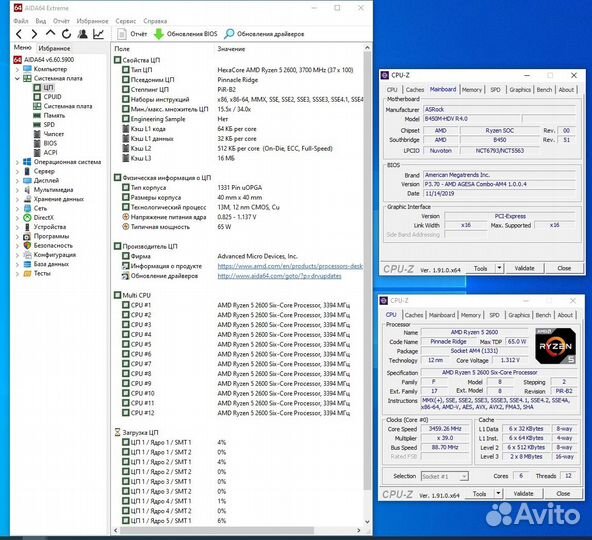Click Обновления драйверов toolbar button
Image resolution: width=592 pixels, height=540 pixels.
click(264, 34)
